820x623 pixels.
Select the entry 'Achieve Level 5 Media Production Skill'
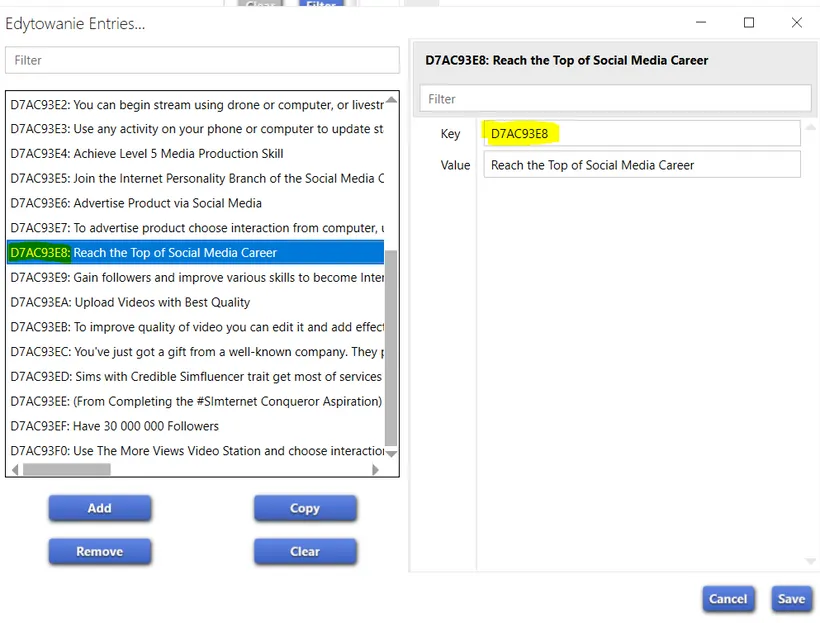[x=150, y=153]
